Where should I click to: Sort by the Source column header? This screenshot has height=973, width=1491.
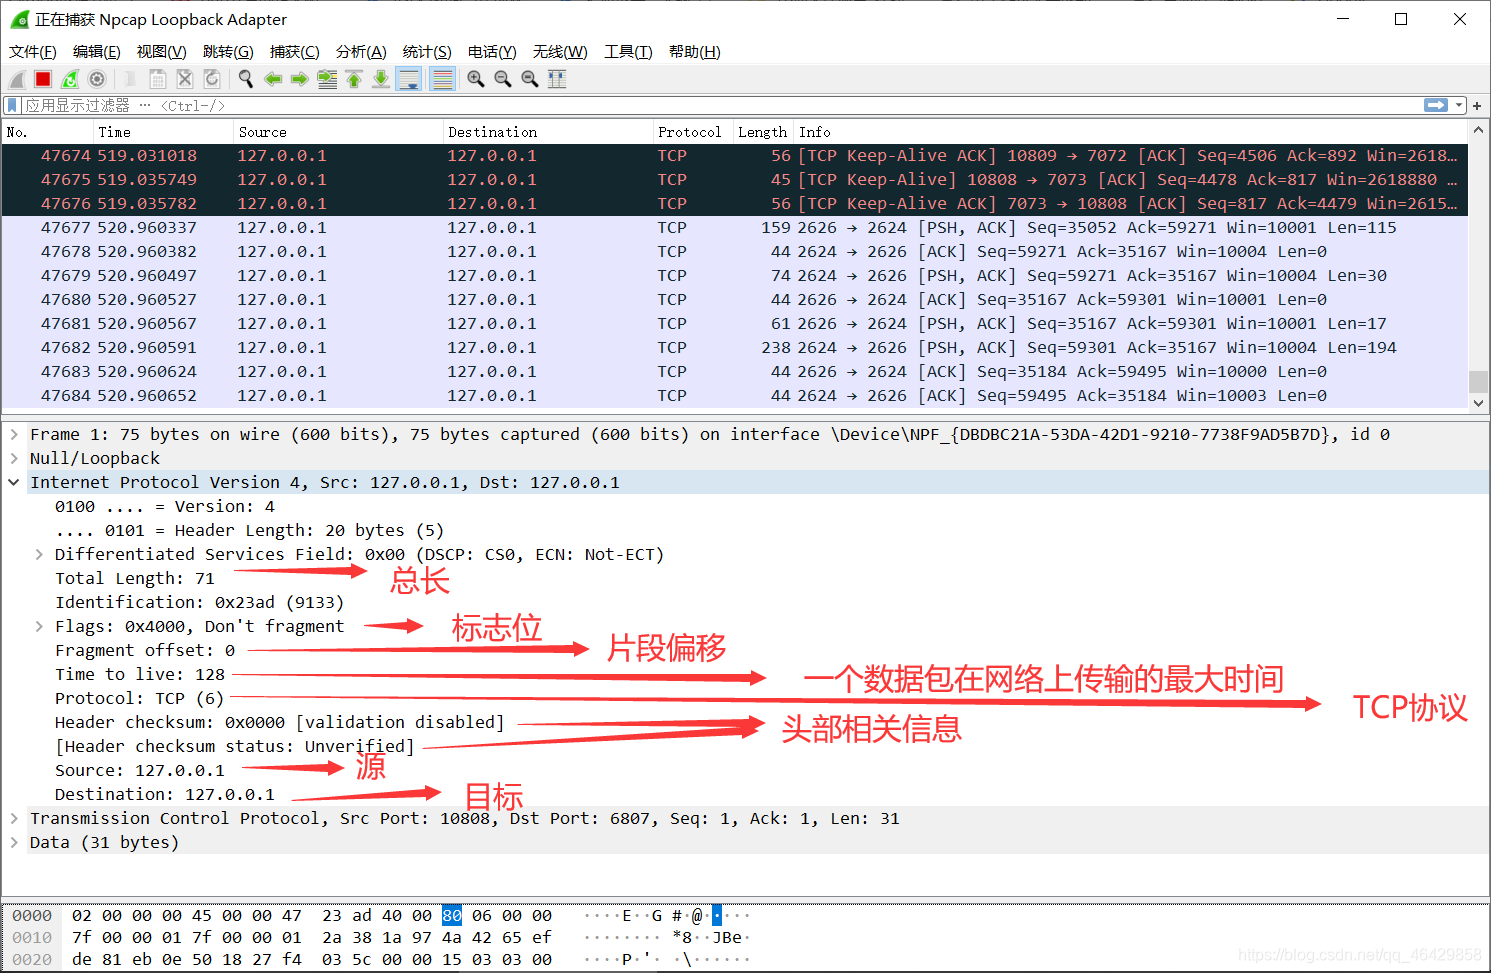coord(338,132)
